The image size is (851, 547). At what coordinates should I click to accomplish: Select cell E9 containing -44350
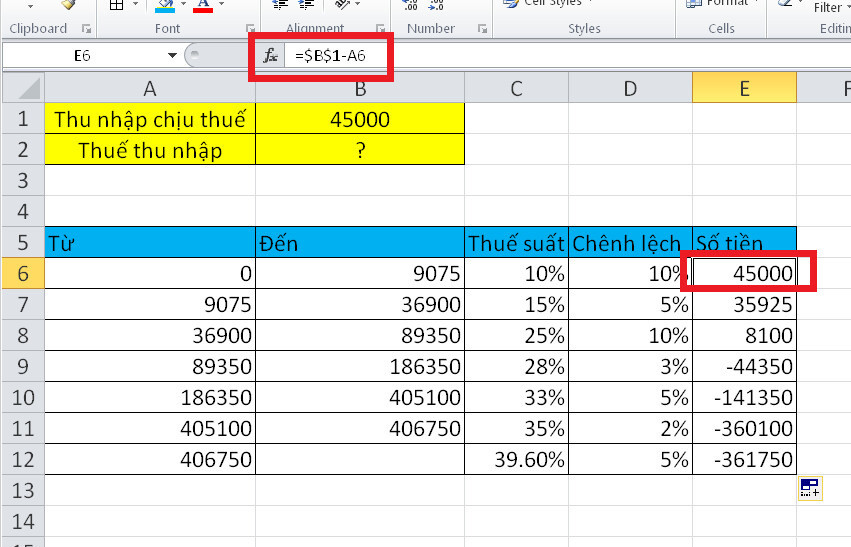[745, 366]
